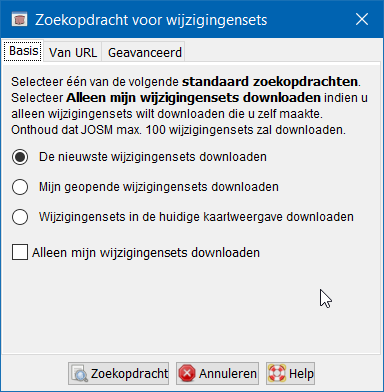The height and width of the screenshot is (392, 384).
Task: Click the red X icon beside Annuleren
Action: pos(187,373)
